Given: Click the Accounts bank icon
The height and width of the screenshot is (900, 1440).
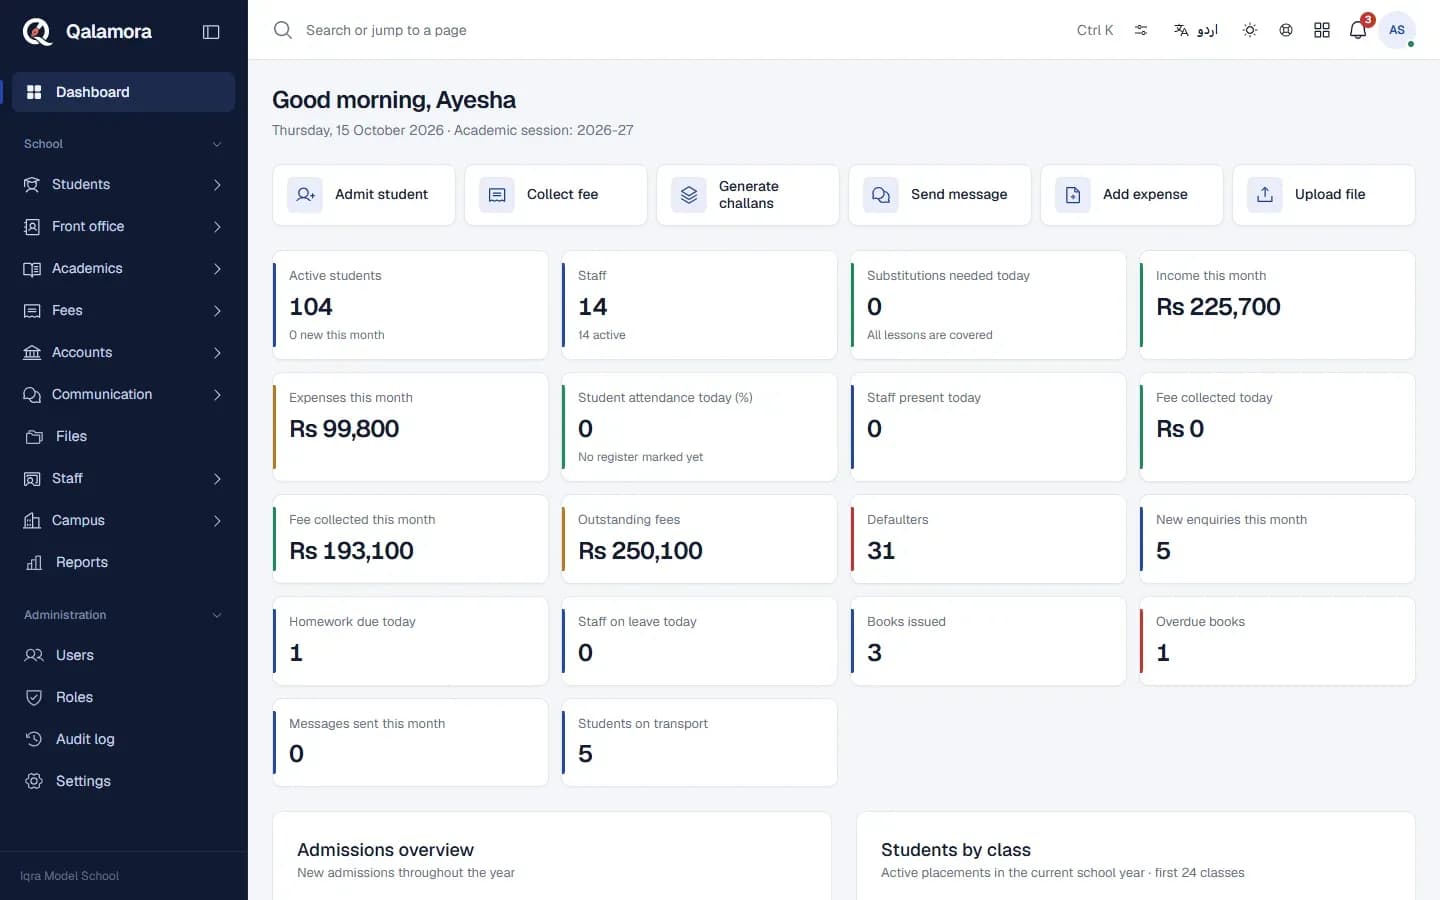Looking at the screenshot, I should (32, 352).
